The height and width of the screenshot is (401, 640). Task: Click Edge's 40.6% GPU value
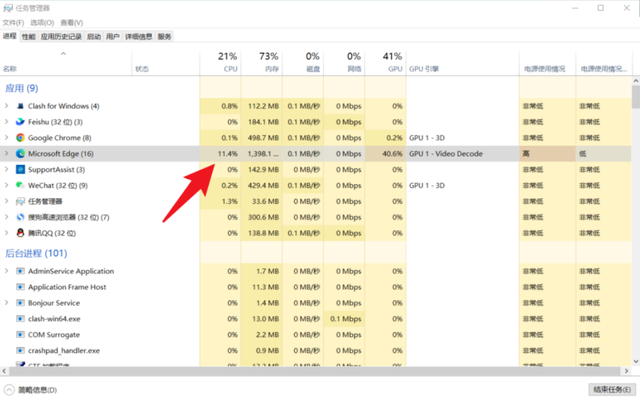(x=392, y=154)
